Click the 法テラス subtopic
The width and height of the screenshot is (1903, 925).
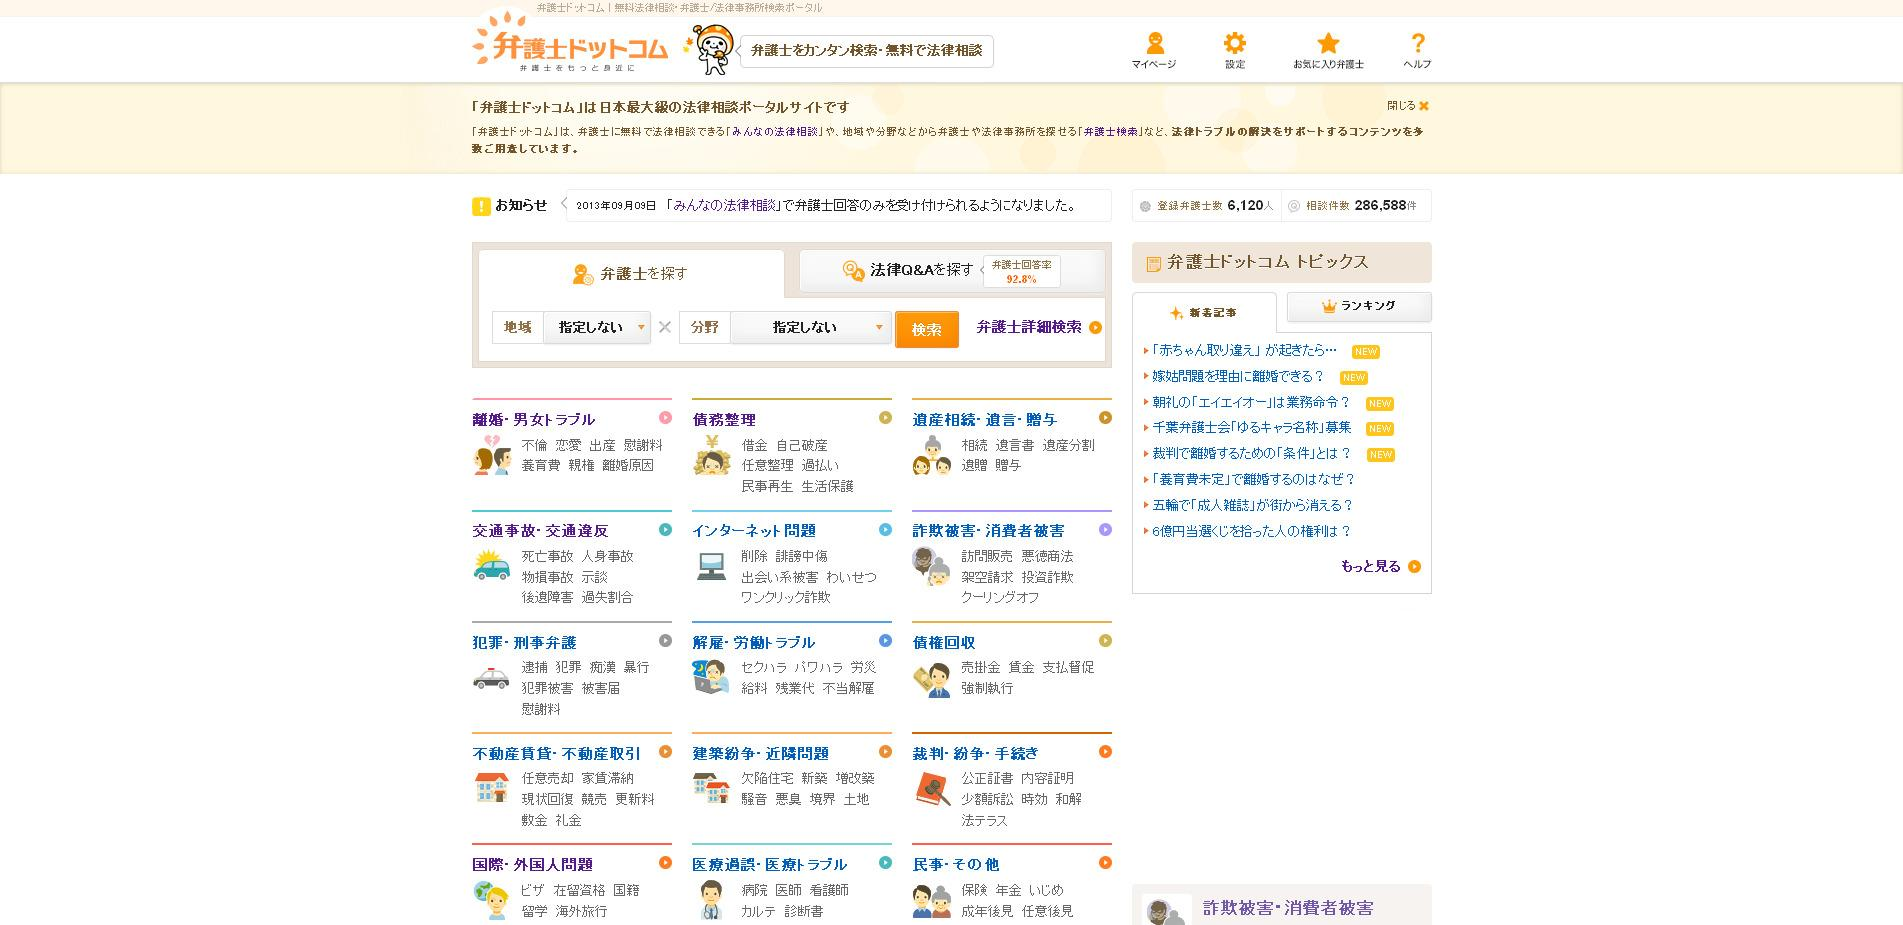click(x=985, y=820)
